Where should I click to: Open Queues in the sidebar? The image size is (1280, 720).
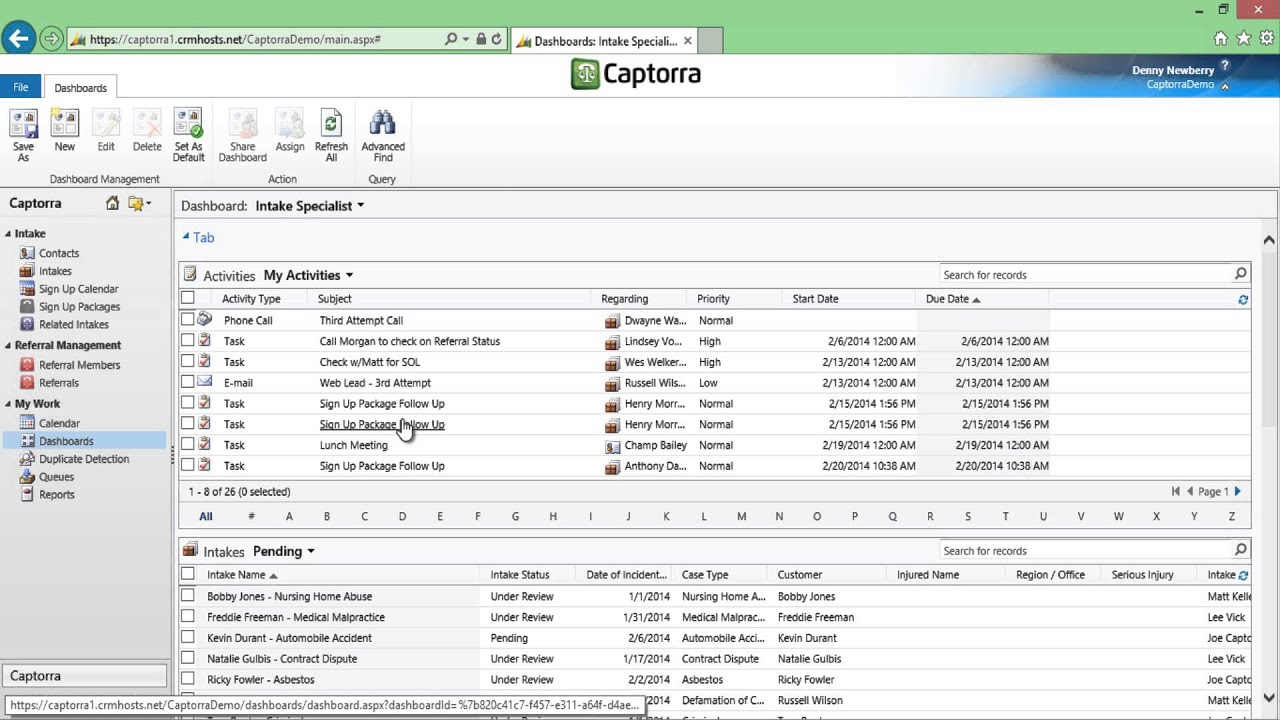(56, 477)
